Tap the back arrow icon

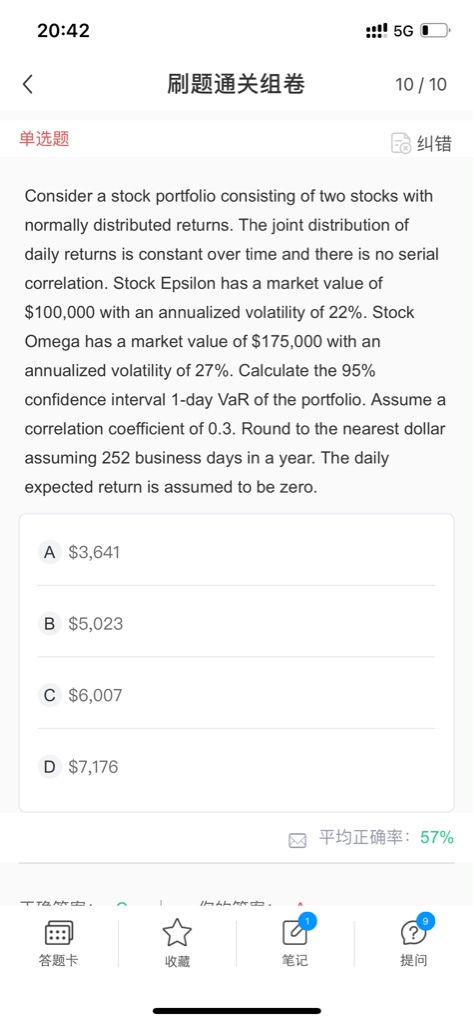(x=27, y=85)
